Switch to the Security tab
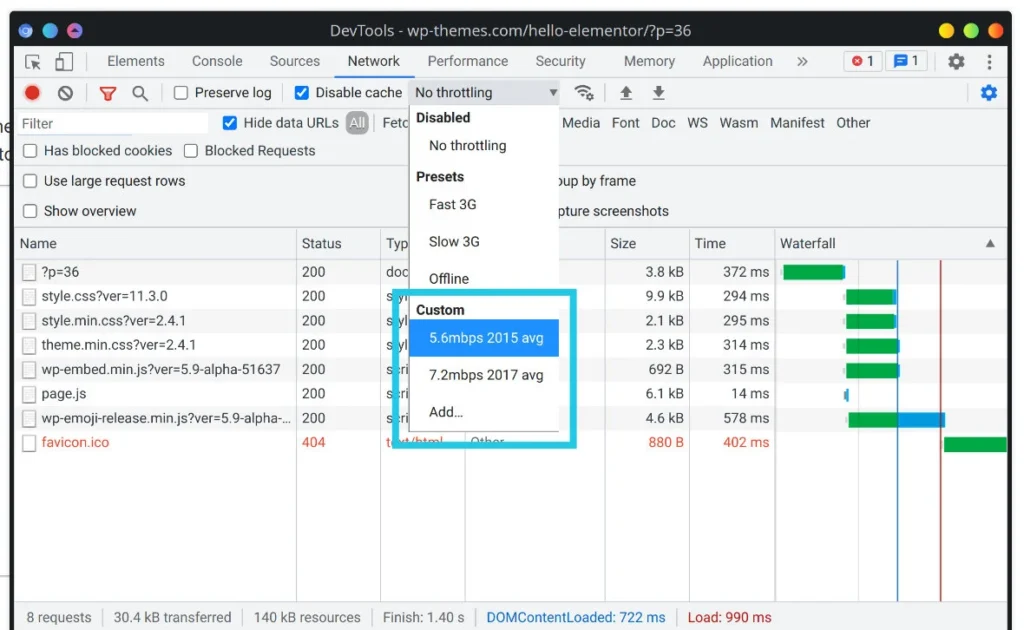This screenshot has height=630, width=1024. pyautogui.click(x=560, y=61)
